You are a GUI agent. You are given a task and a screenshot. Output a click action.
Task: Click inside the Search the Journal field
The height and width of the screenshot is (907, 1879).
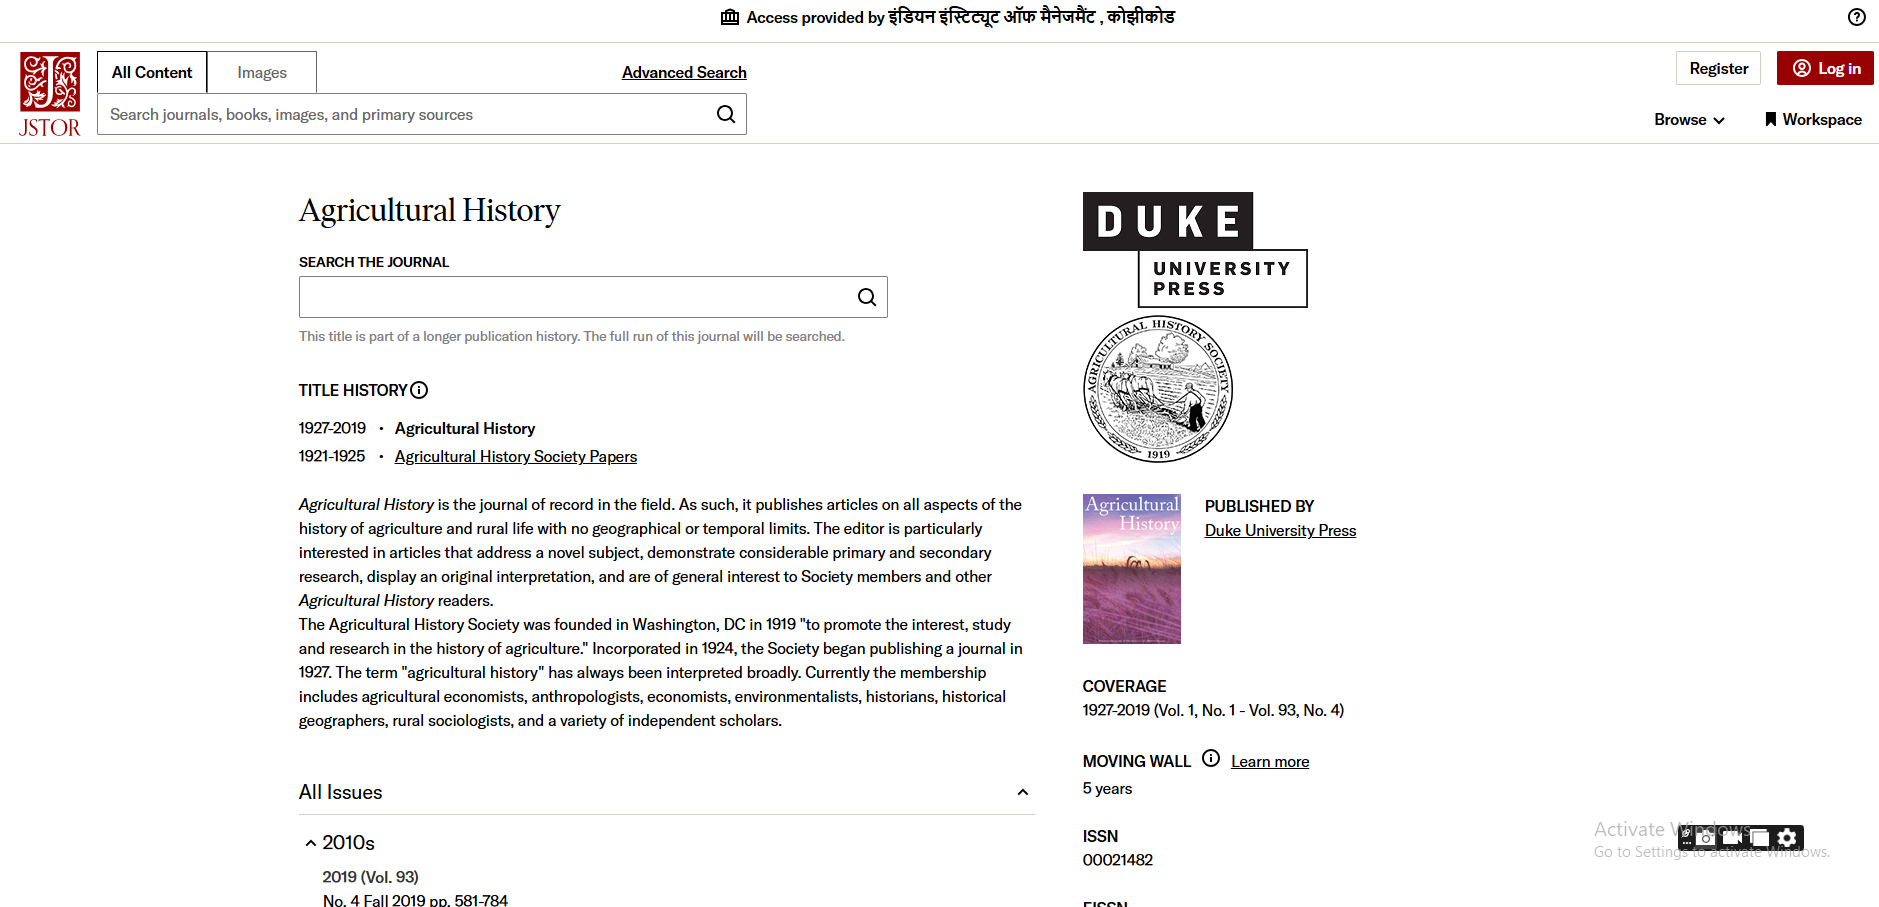(575, 297)
